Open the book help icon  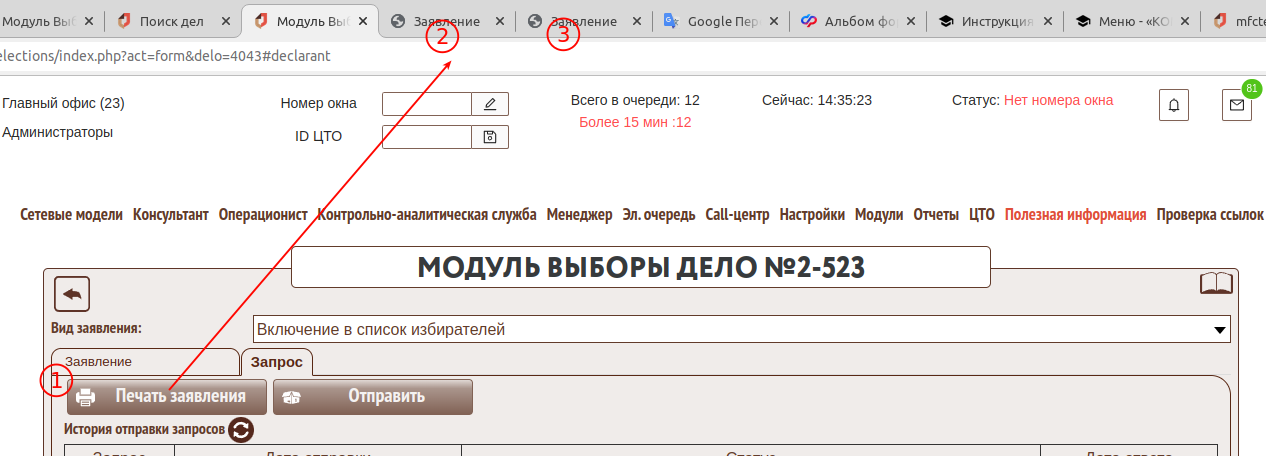tap(1216, 284)
